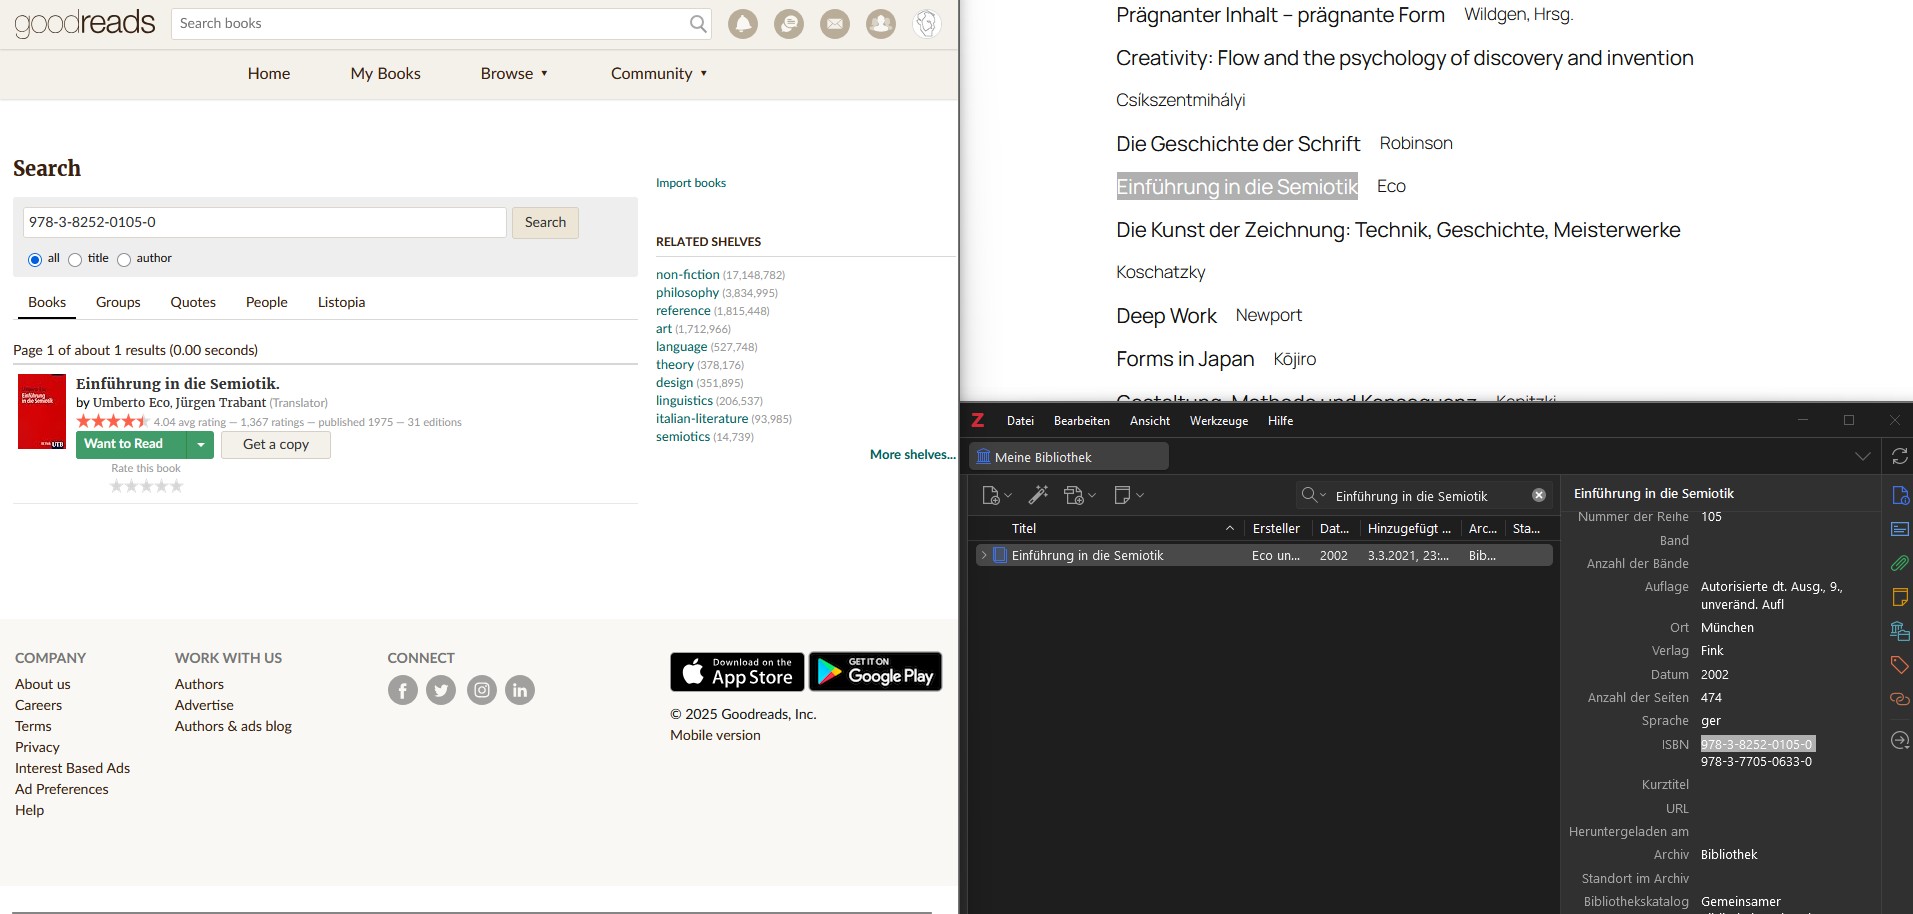The height and width of the screenshot is (914, 1913).
Task: Open Goodreads group discussions icon
Action: pos(789,24)
